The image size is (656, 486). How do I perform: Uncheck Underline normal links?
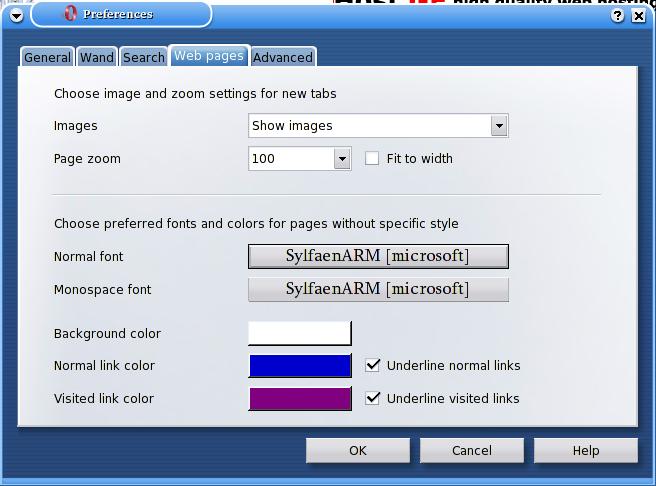[x=373, y=366]
